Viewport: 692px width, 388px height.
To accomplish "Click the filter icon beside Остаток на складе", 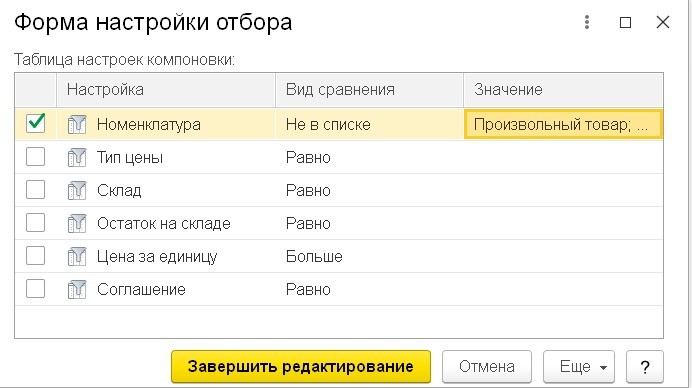I will (77, 223).
